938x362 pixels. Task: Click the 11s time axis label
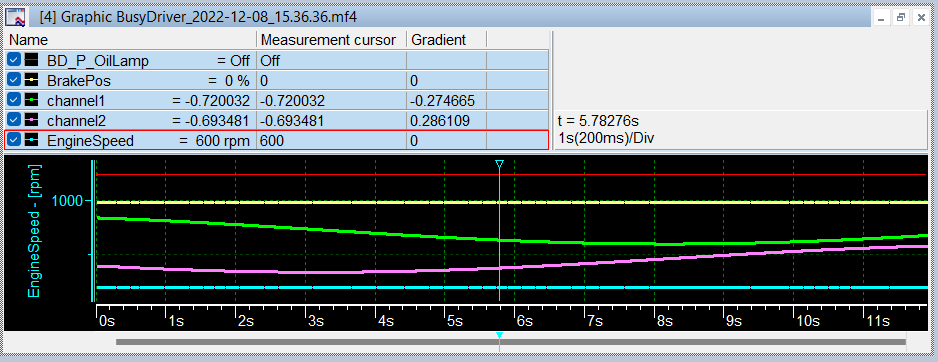[877, 321]
